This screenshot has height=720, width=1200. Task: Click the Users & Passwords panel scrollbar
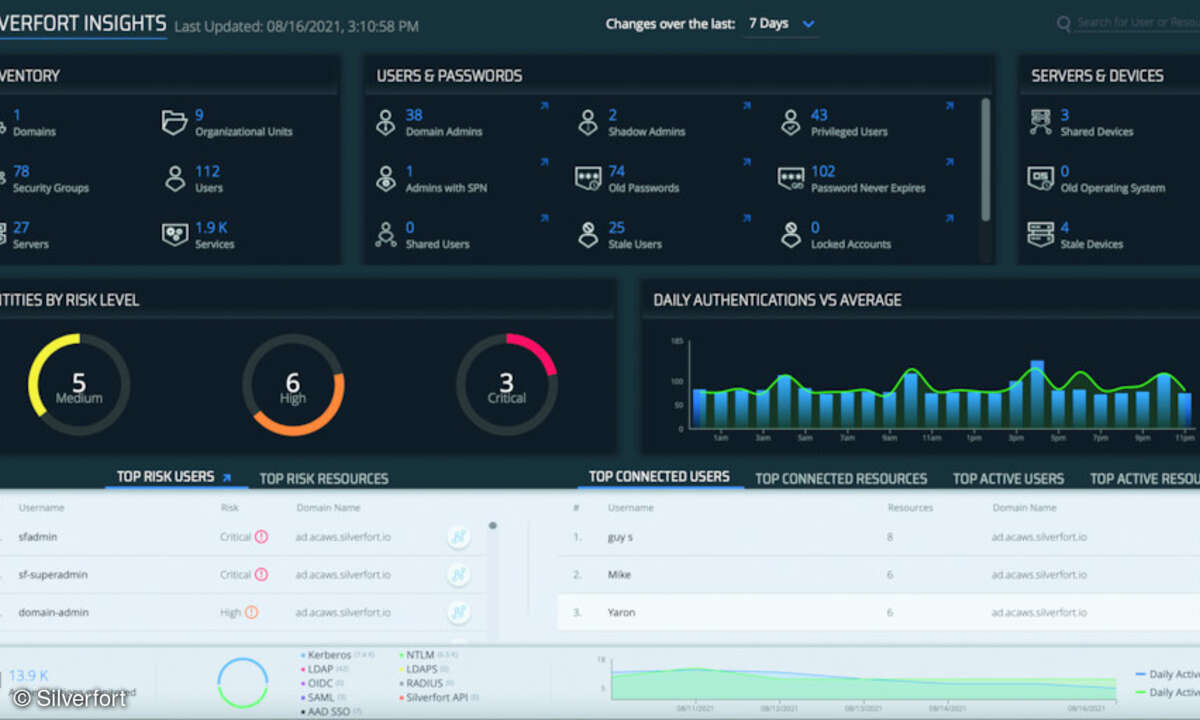click(986, 160)
